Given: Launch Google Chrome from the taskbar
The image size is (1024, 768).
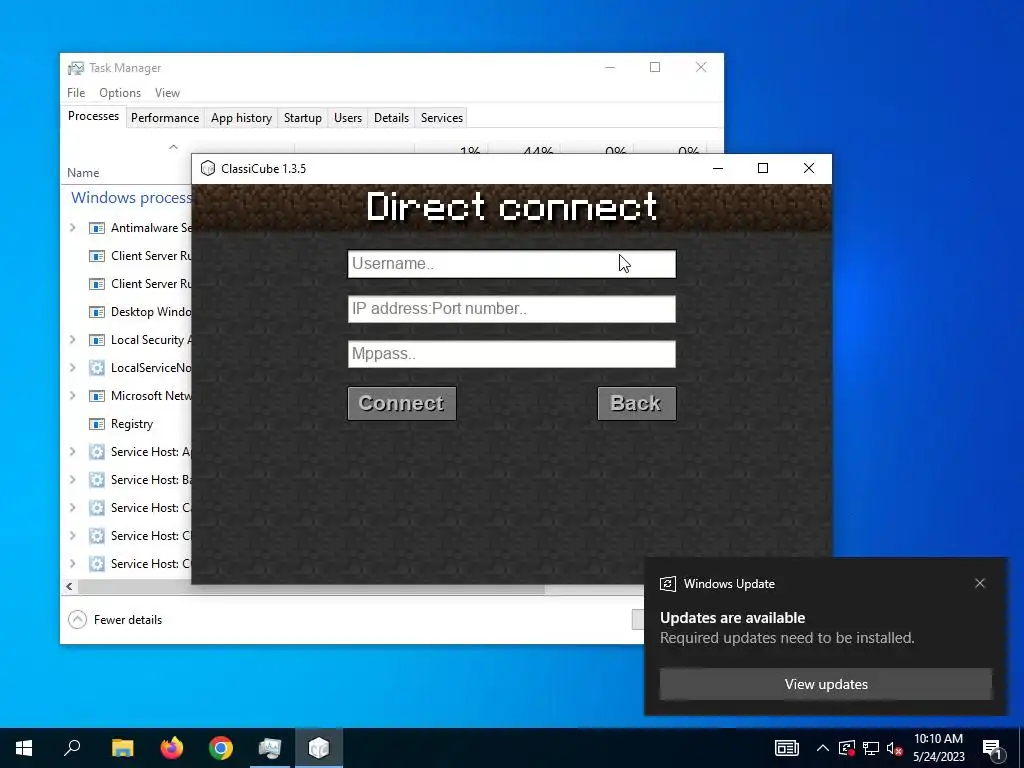Looking at the screenshot, I should (x=221, y=748).
